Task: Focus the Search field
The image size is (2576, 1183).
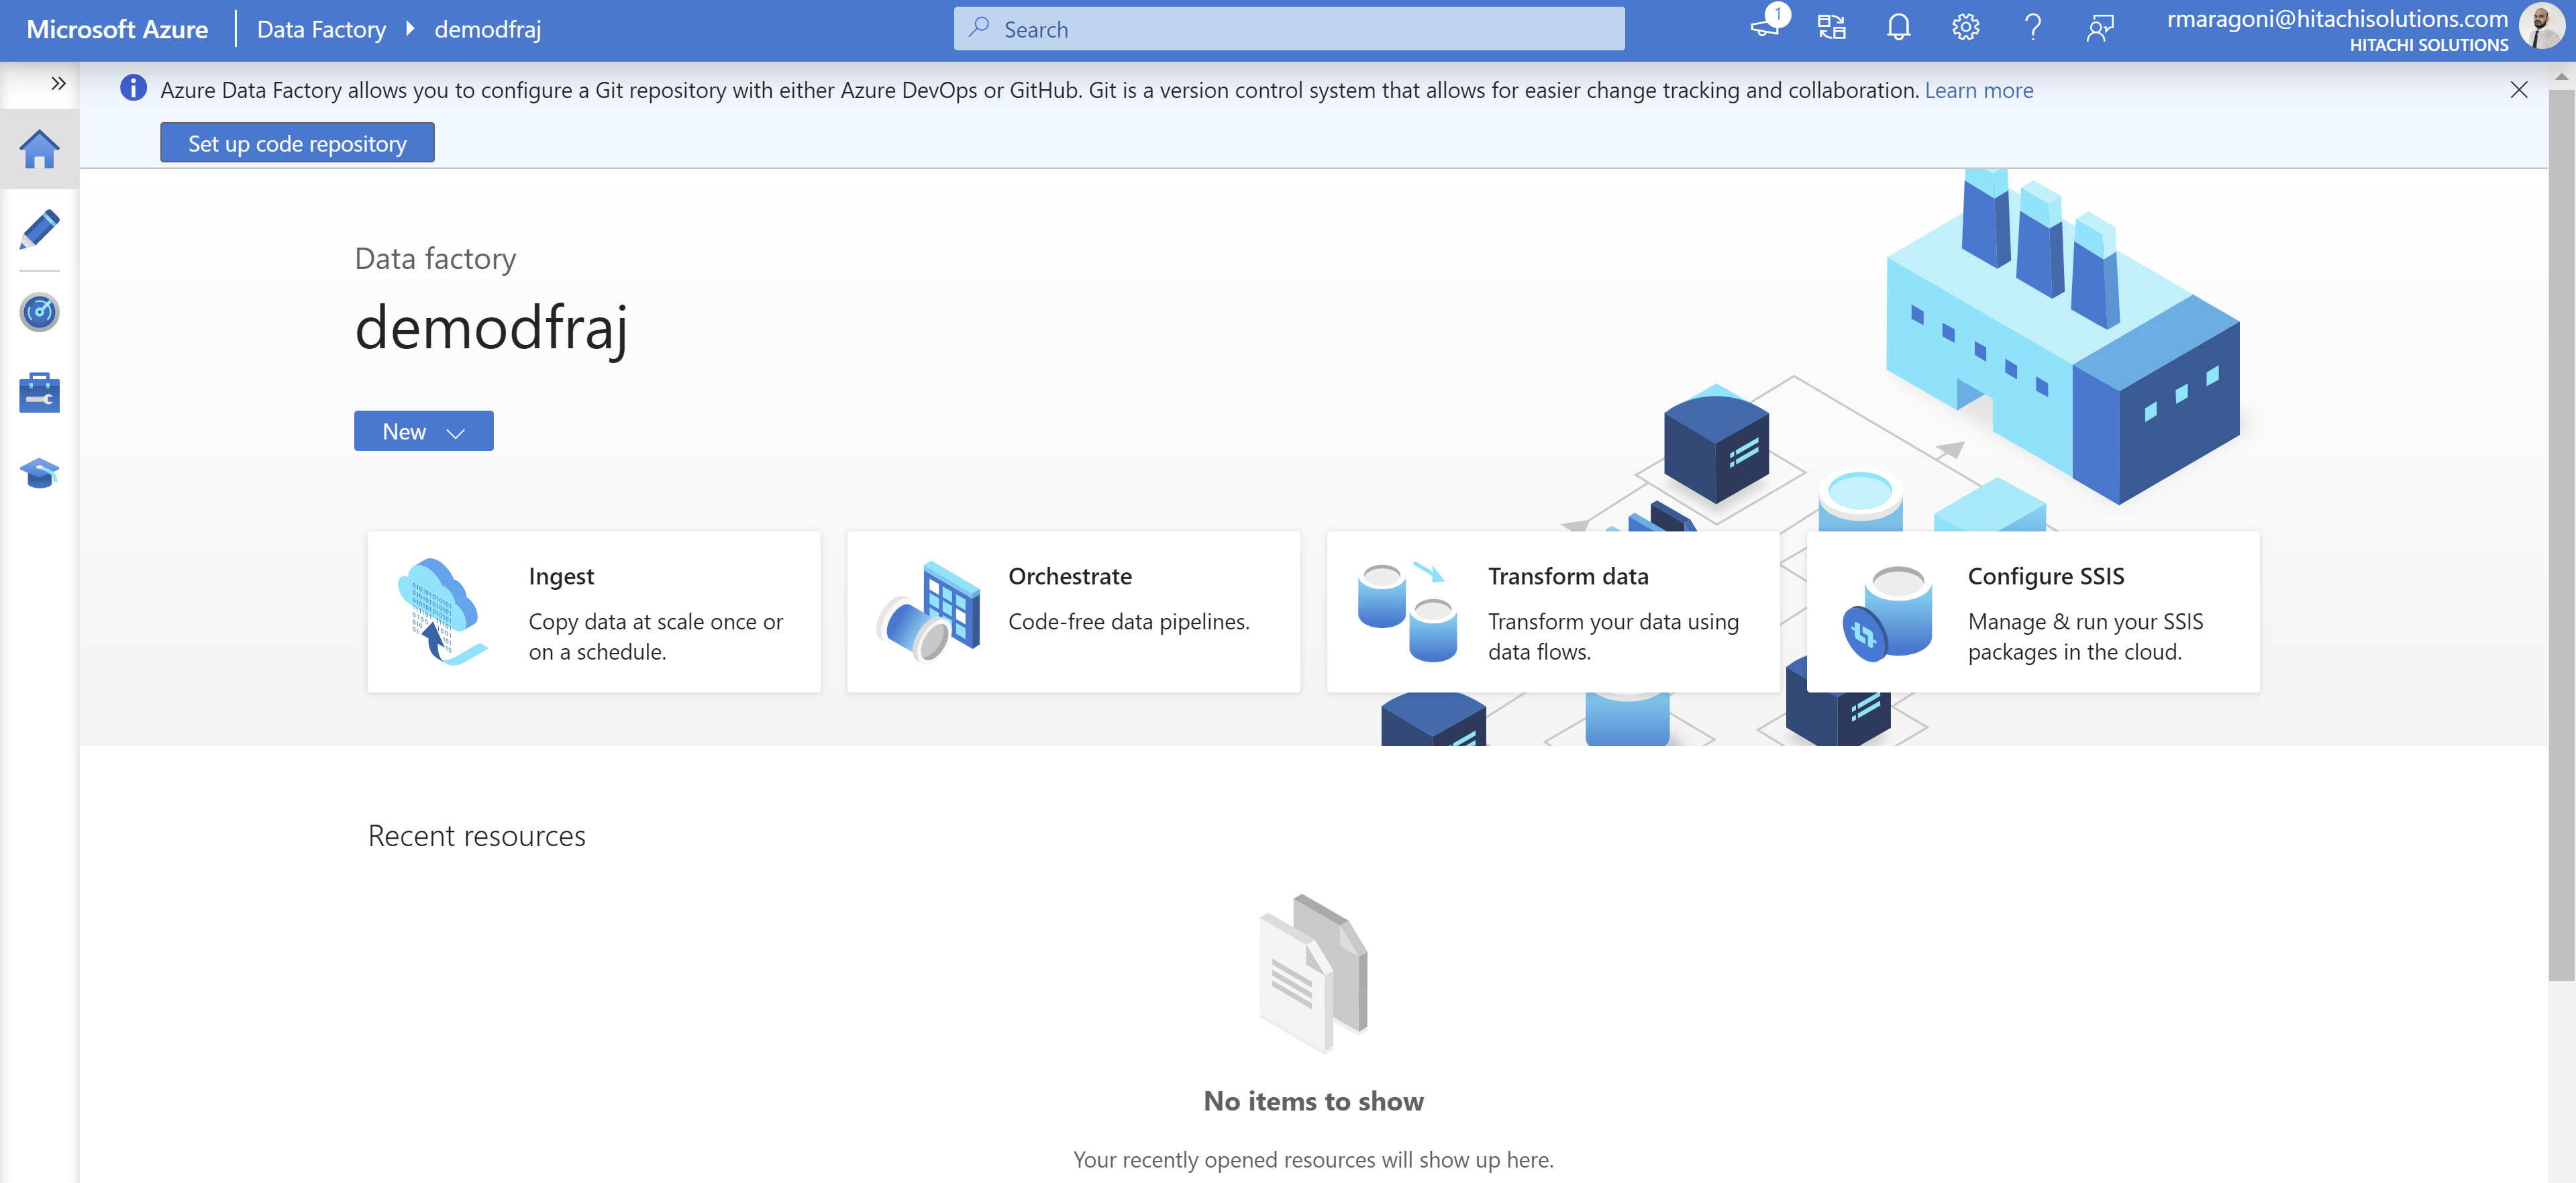Action: click(x=1289, y=29)
